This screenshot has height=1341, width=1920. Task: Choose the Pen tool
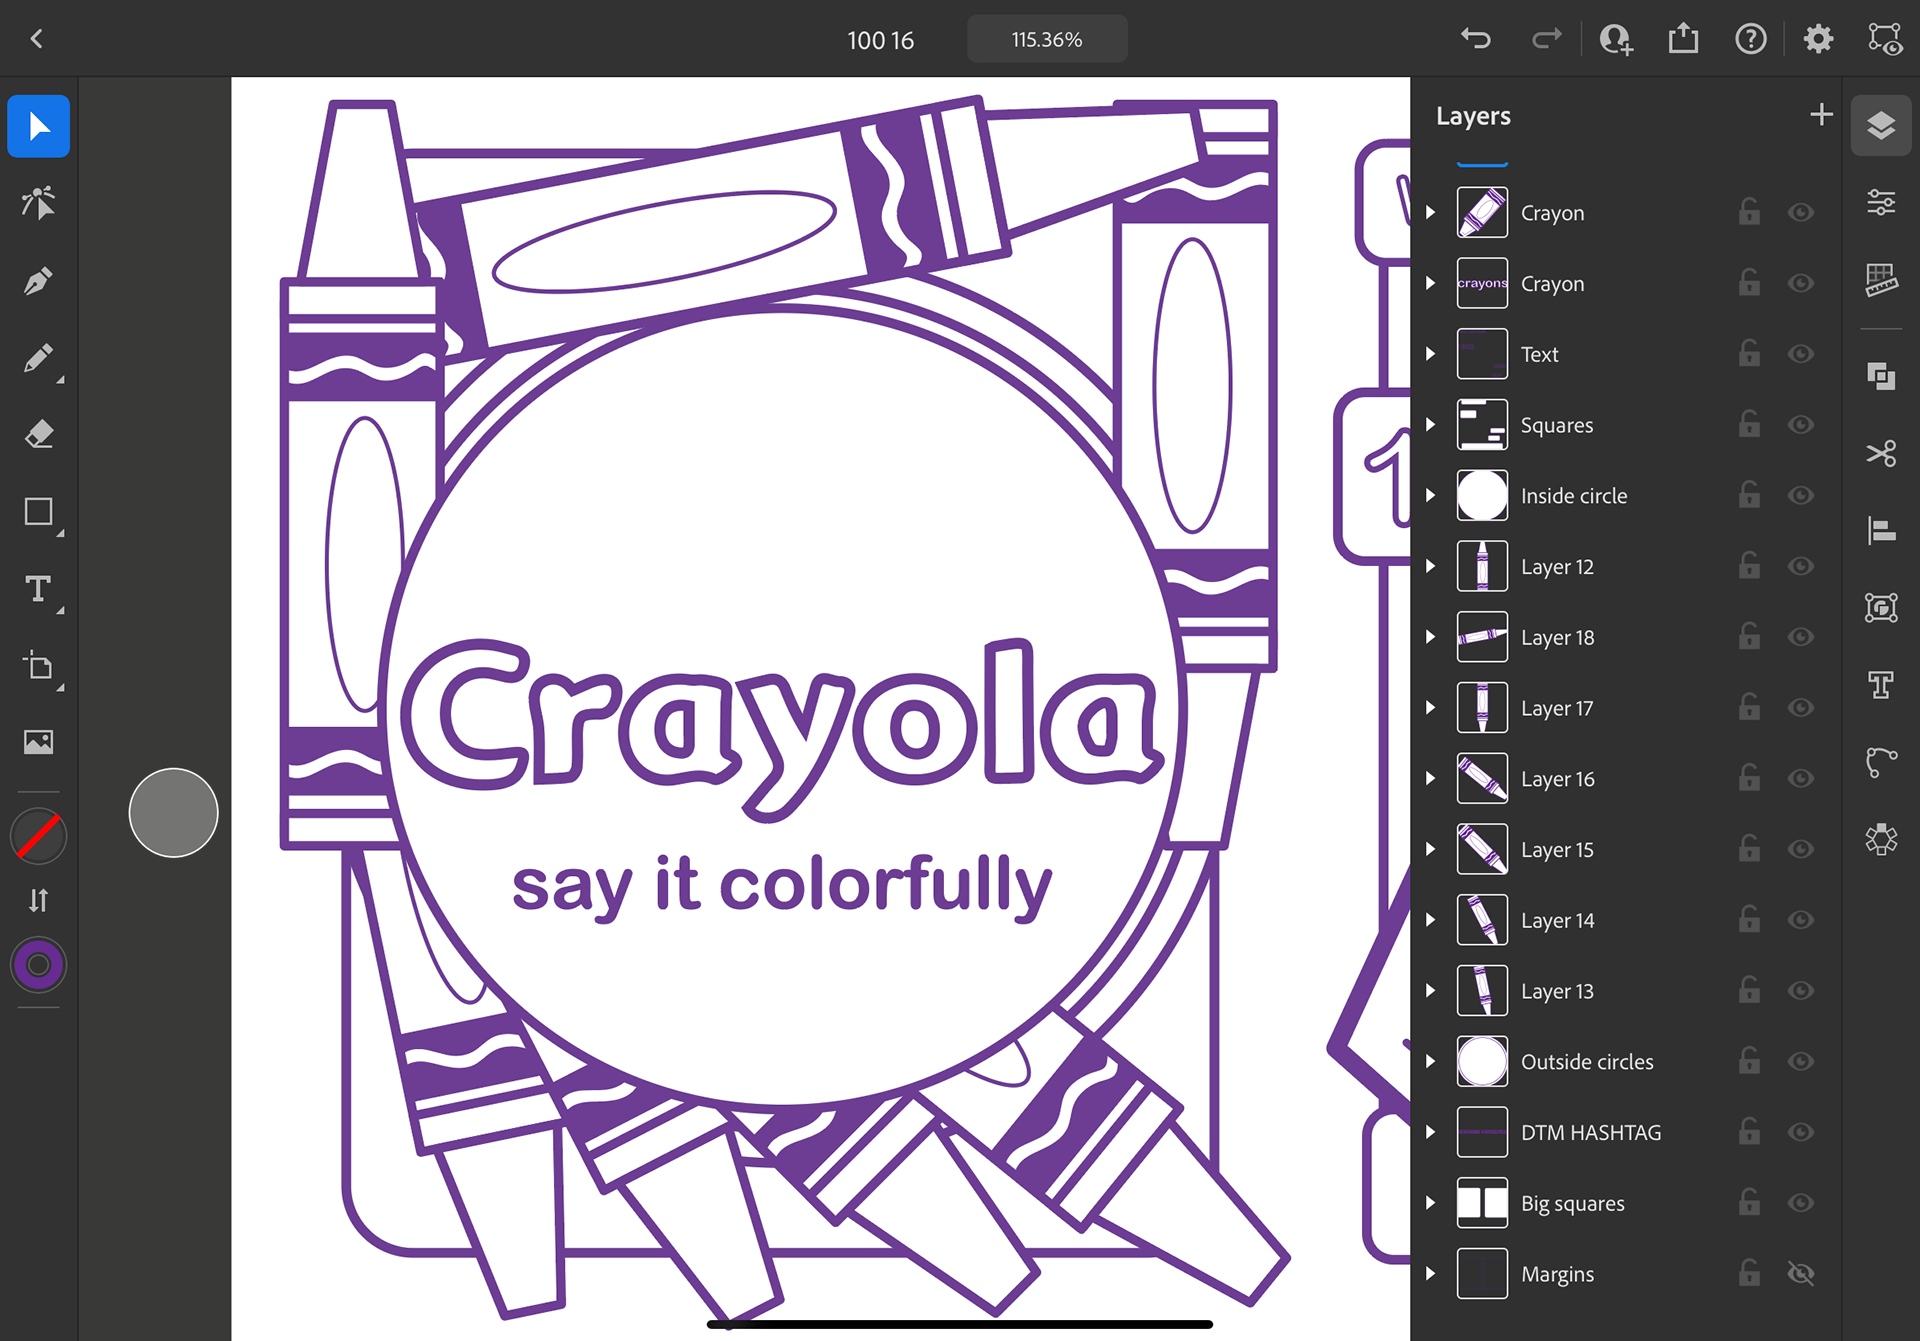pos(38,281)
